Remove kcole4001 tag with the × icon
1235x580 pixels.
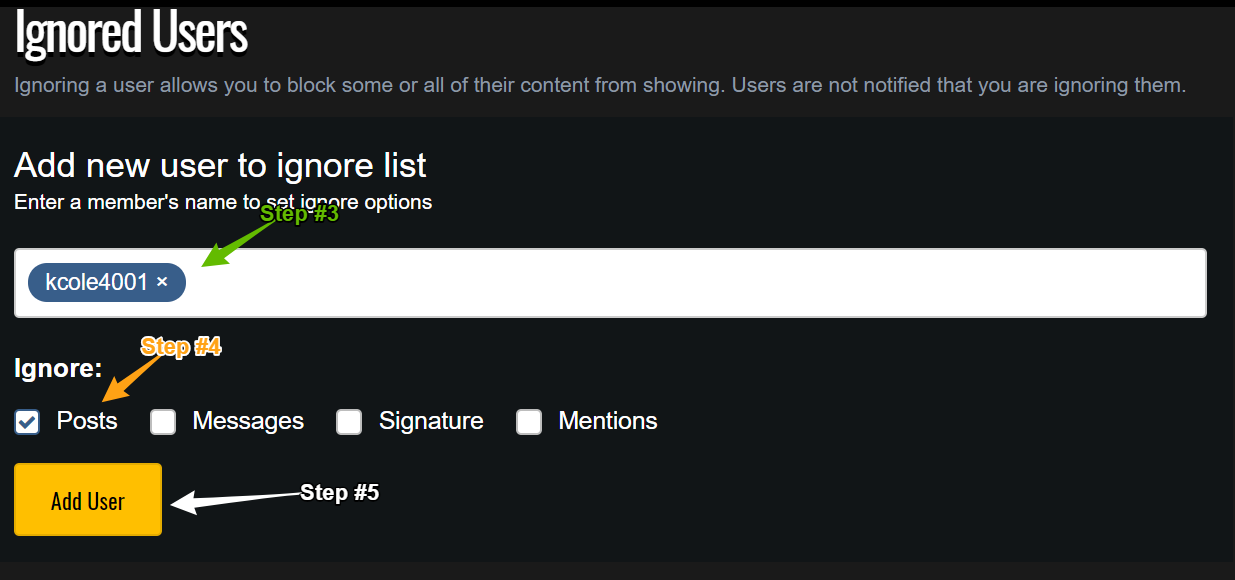162,283
